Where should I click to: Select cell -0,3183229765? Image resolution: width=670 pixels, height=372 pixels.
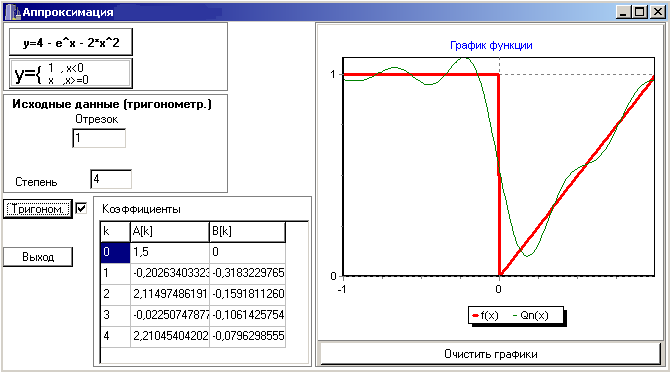[247, 273]
